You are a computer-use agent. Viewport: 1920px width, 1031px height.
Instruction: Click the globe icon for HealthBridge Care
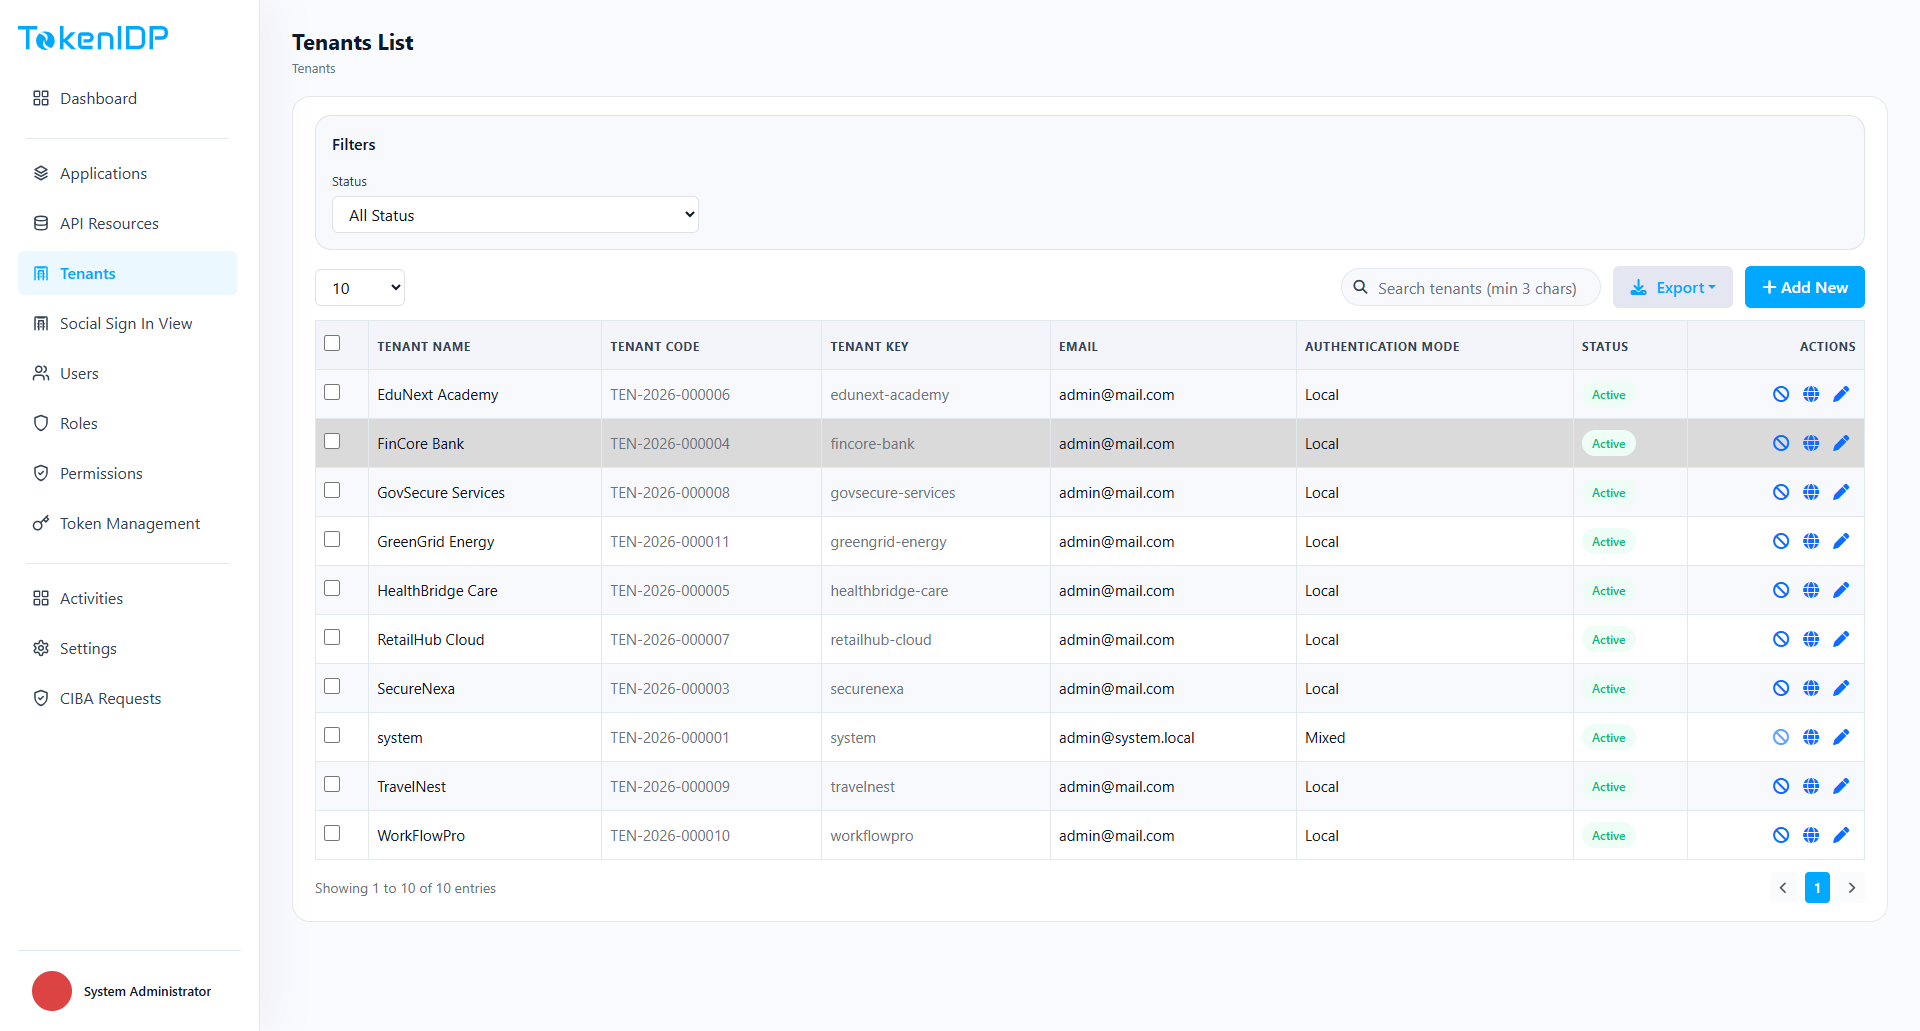click(x=1811, y=590)
